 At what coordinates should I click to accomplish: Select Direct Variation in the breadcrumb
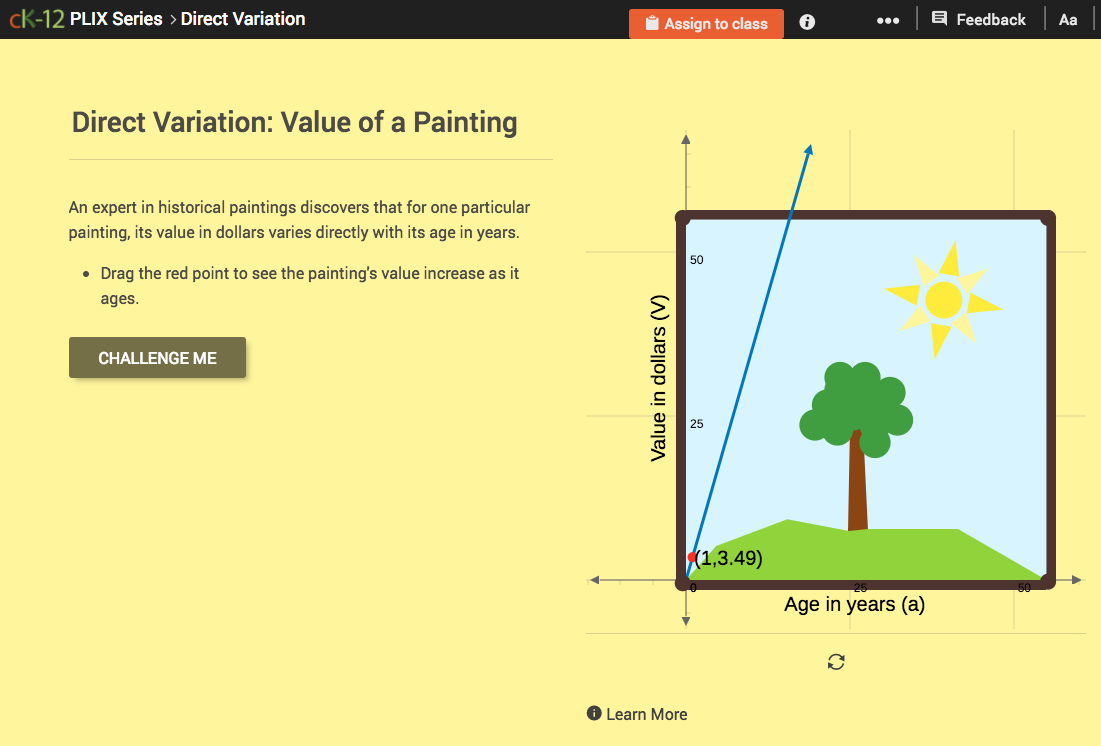pos(243,18)
